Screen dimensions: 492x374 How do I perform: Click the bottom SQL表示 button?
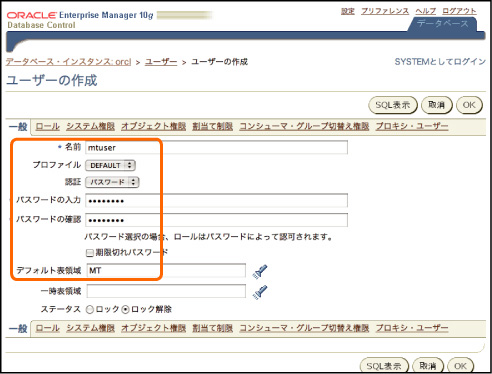click(x=384, y=366)
